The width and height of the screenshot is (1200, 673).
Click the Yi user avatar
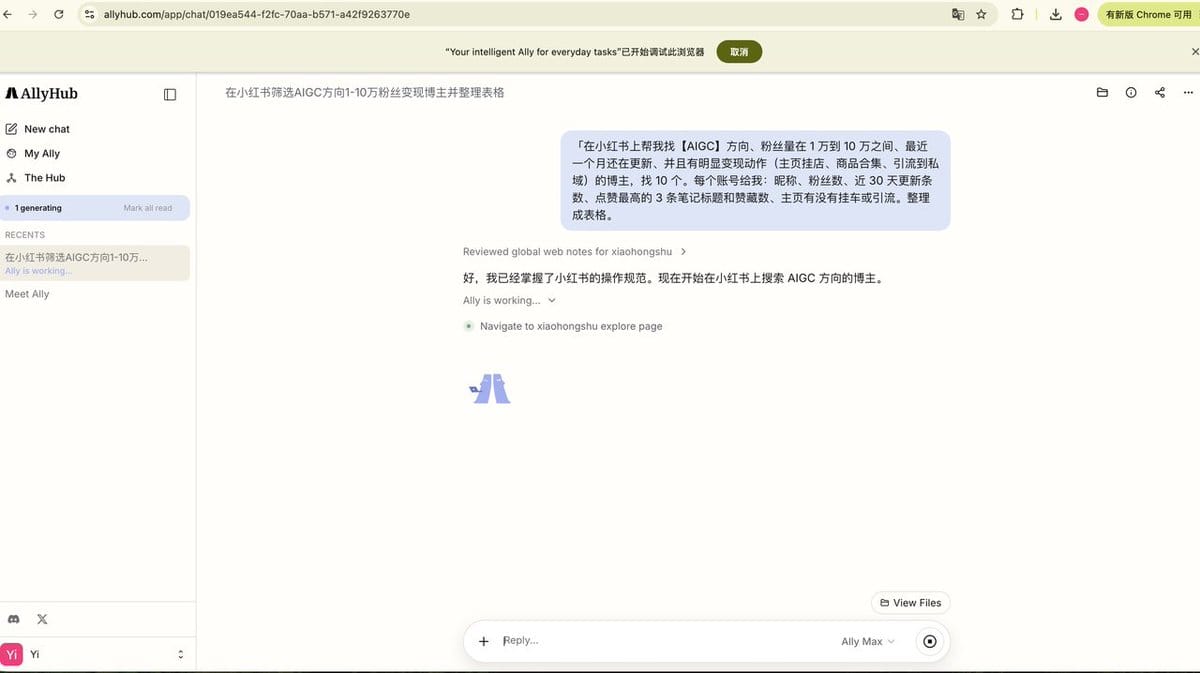point(12,654)
